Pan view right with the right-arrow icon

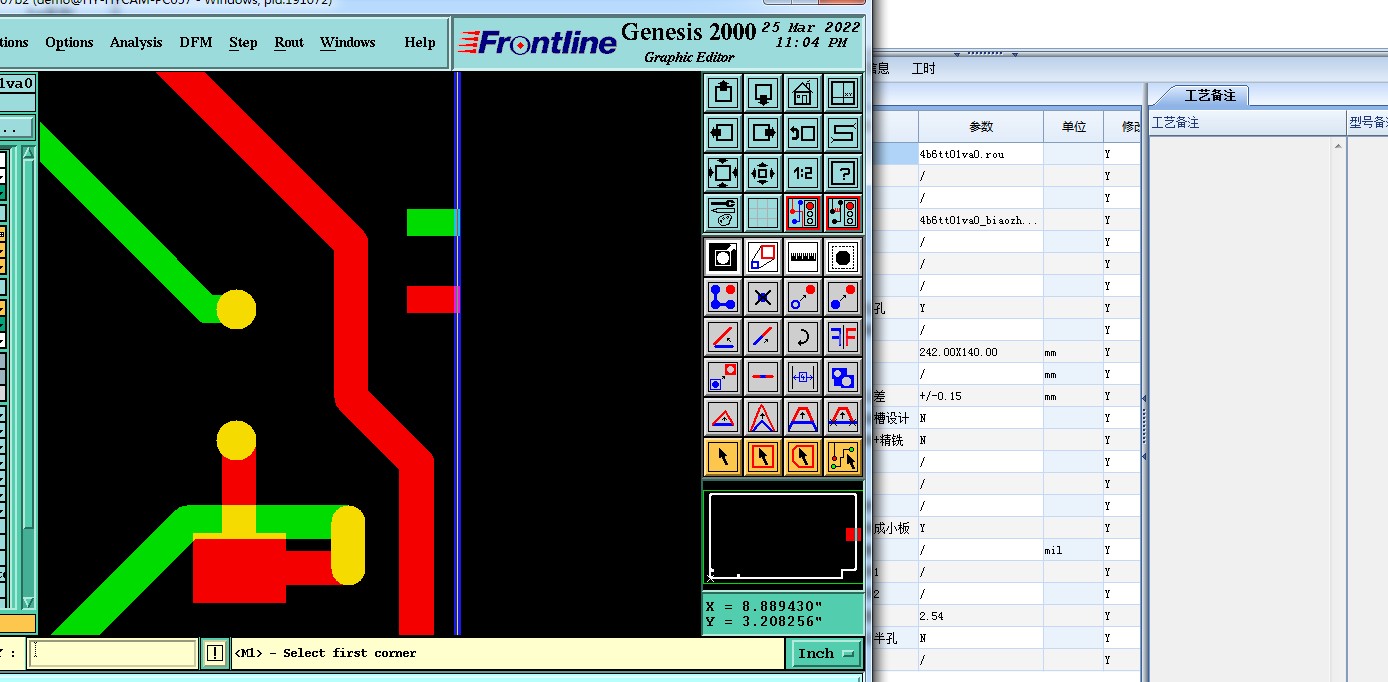coord(763,132)
